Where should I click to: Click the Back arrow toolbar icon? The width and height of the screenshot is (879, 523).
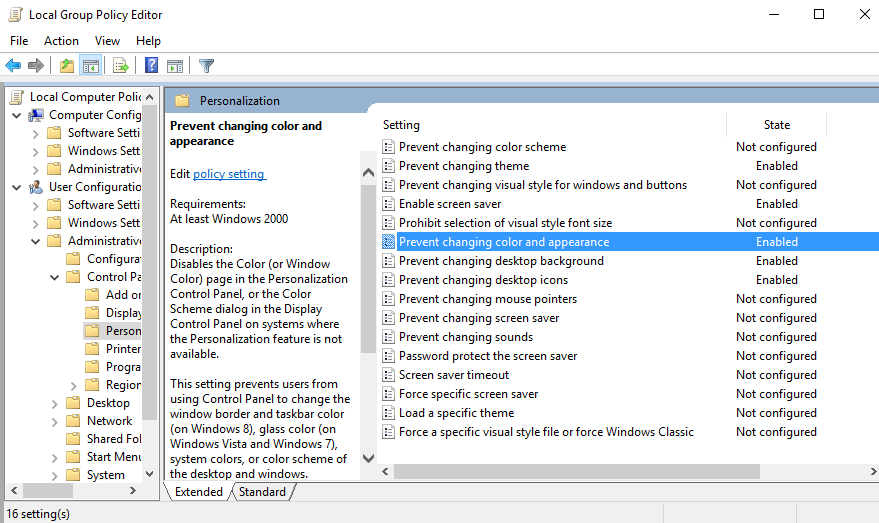[13, 66]
